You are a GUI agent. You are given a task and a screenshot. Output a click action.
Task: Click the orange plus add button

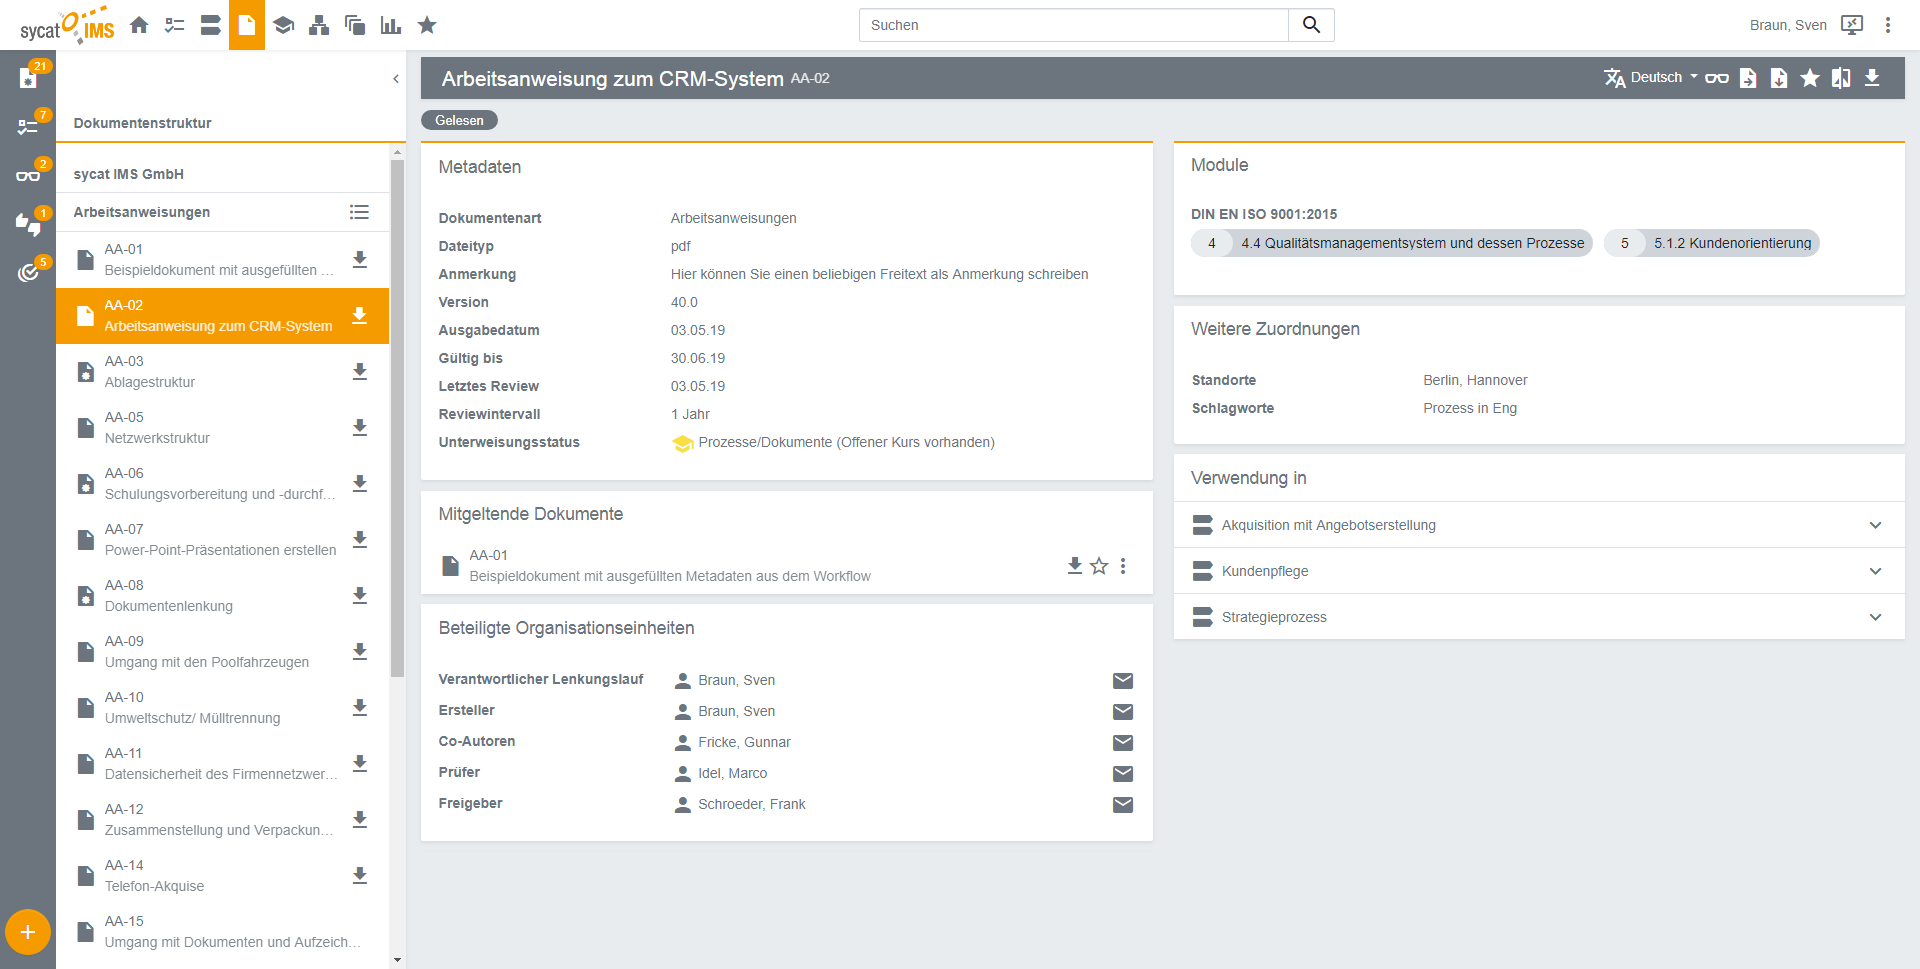28,933
